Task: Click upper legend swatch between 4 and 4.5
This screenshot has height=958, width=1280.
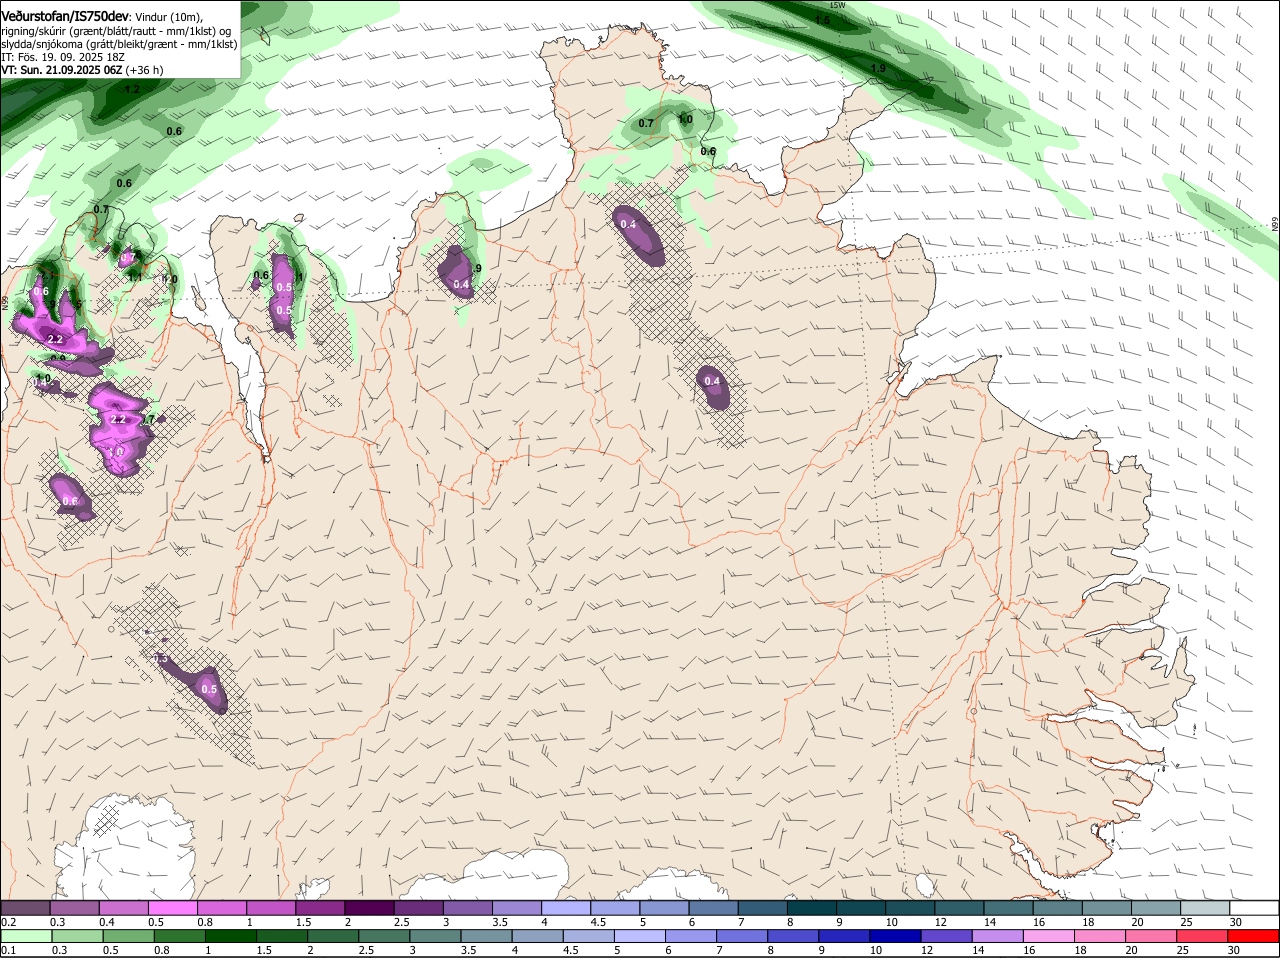Action: click(x=565, y=907)
